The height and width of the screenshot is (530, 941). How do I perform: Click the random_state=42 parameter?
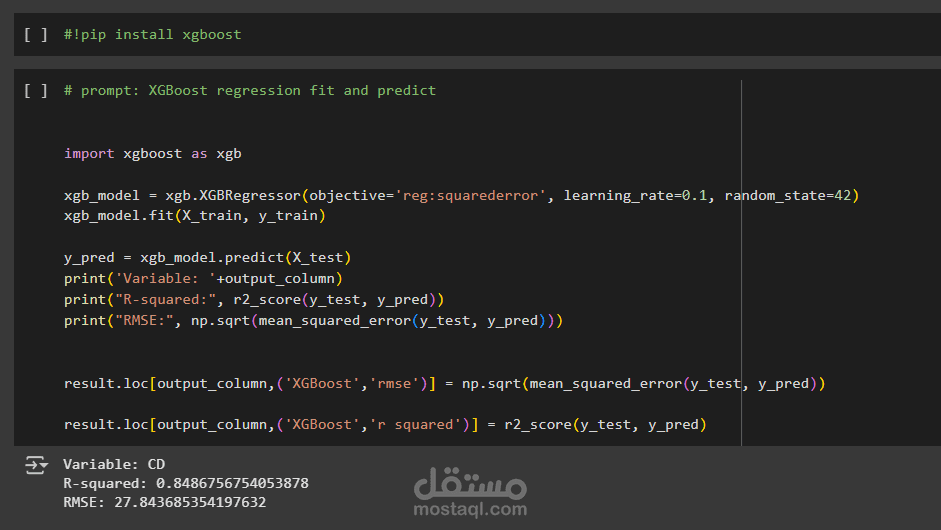pos(788,196)
